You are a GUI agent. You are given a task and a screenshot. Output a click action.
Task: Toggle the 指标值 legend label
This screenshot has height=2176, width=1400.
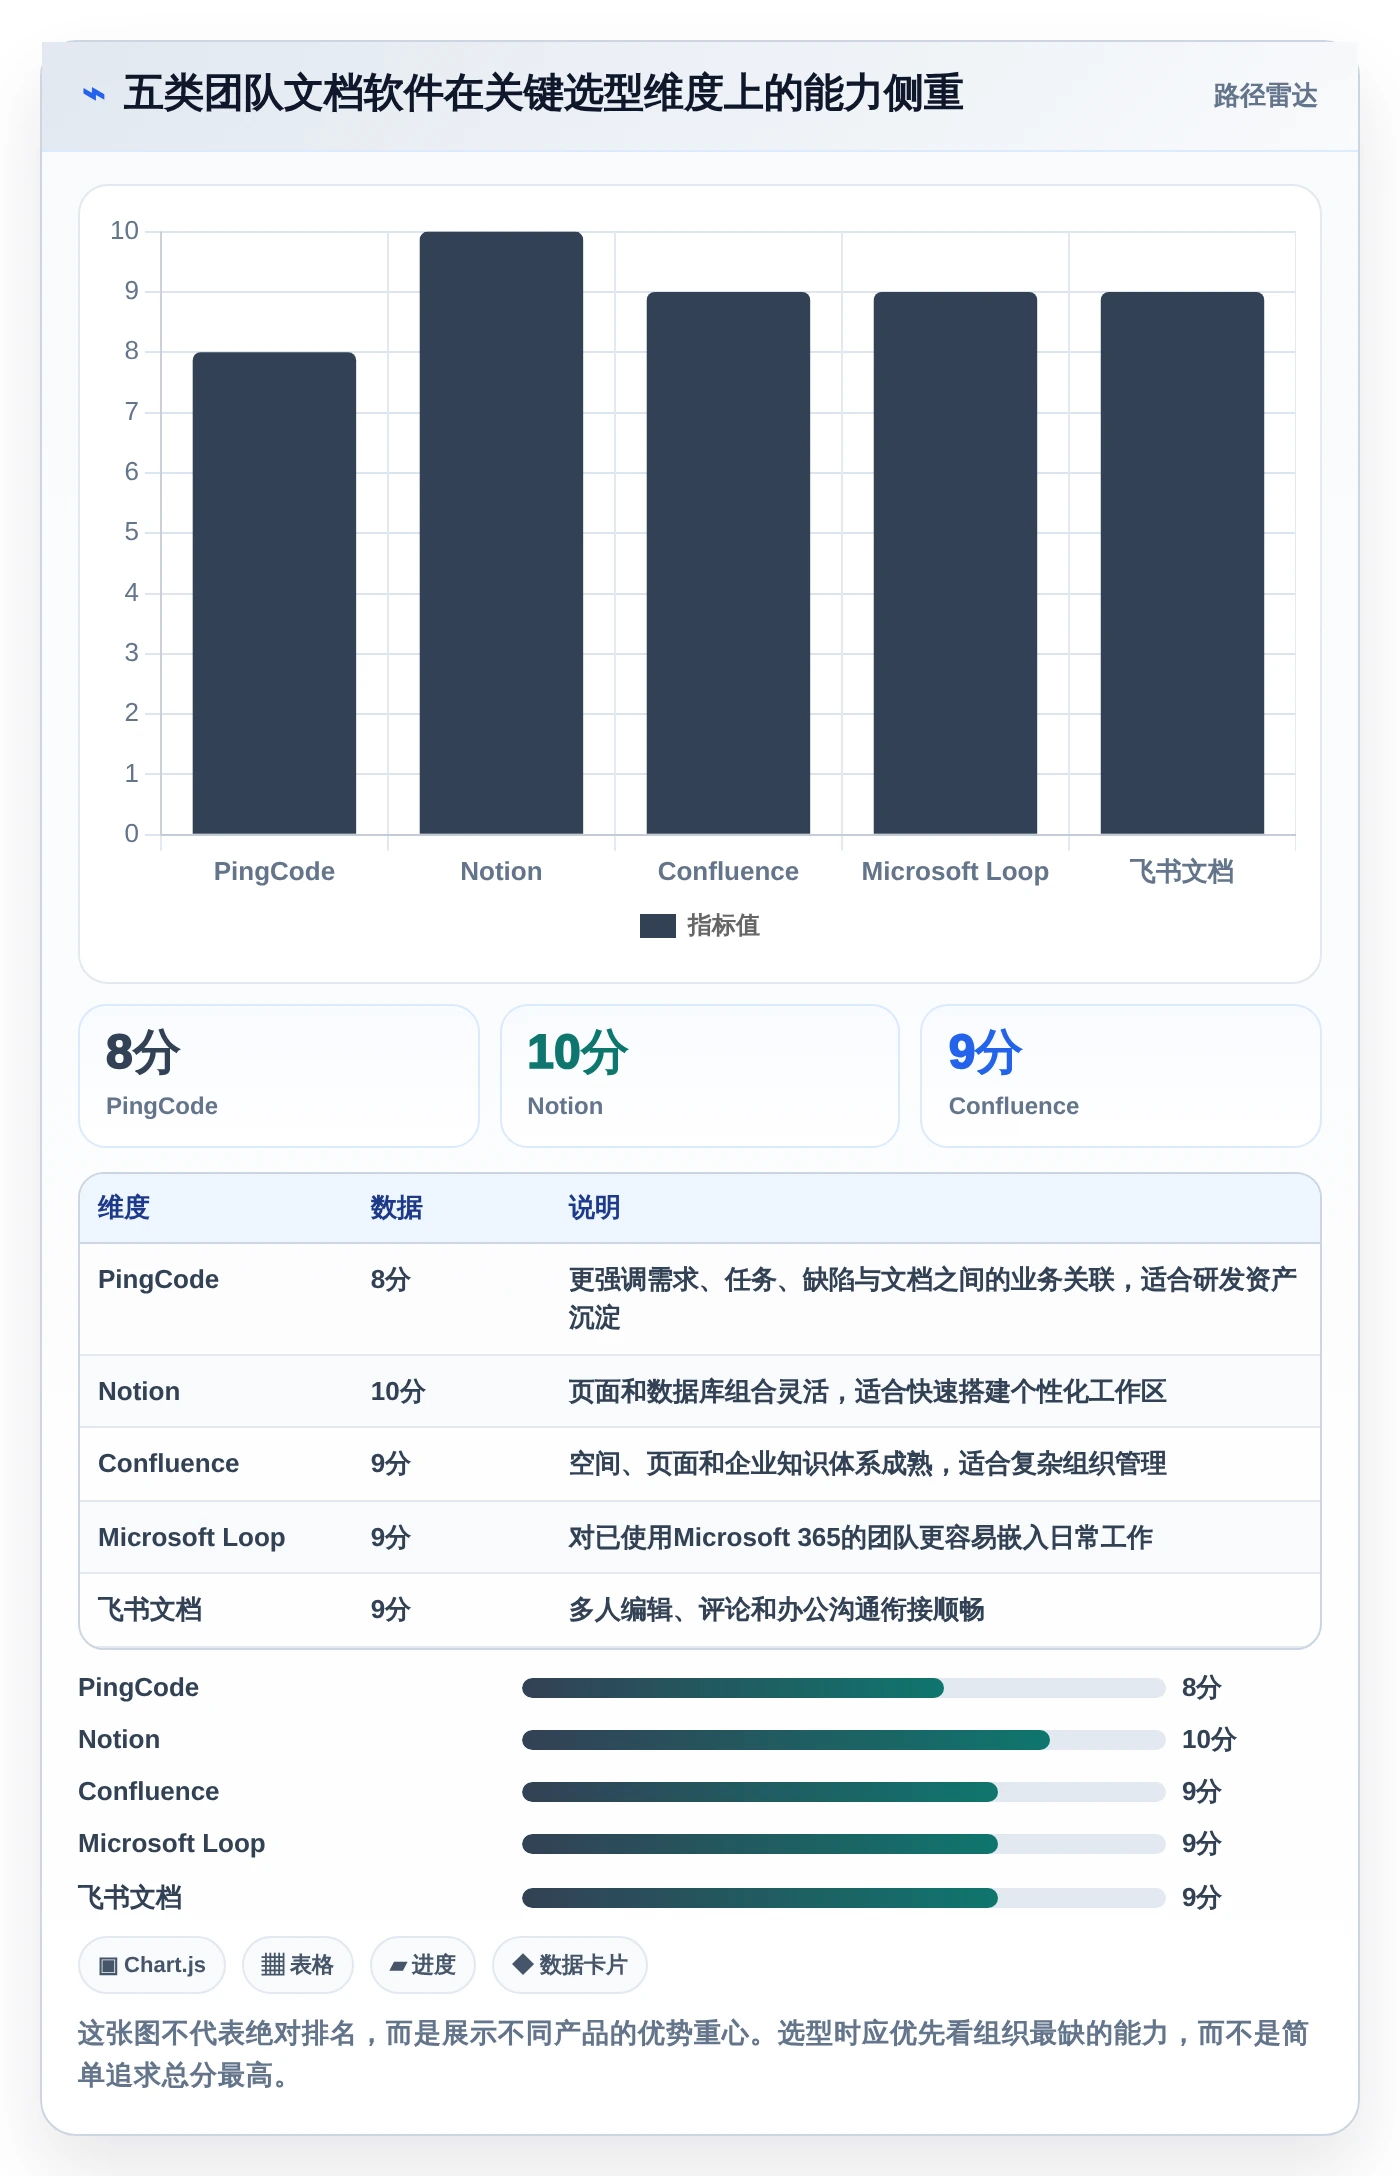click(723, 926)
